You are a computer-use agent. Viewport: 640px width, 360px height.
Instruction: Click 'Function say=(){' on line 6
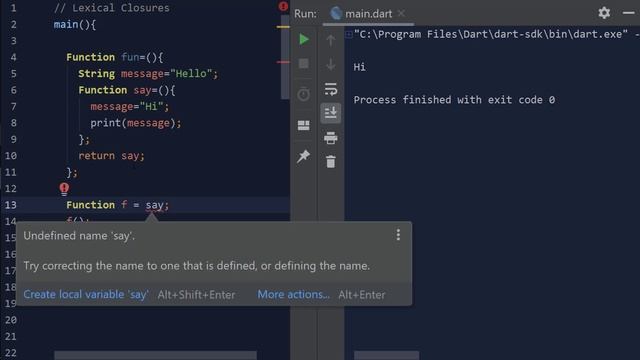[x=127, y=90]
